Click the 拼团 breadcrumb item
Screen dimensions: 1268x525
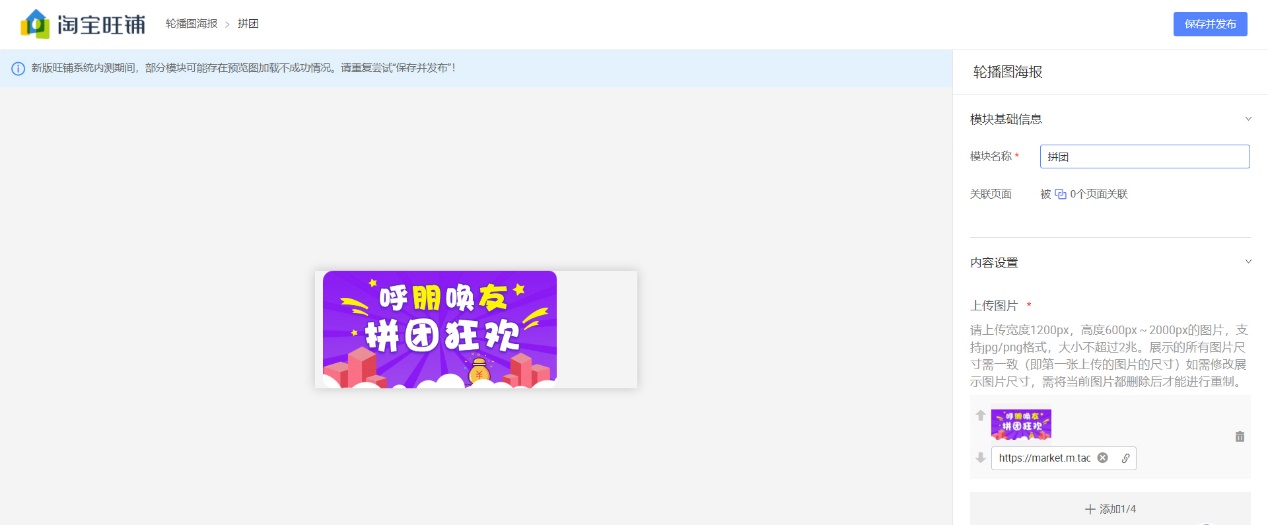[x=248, y=23]
